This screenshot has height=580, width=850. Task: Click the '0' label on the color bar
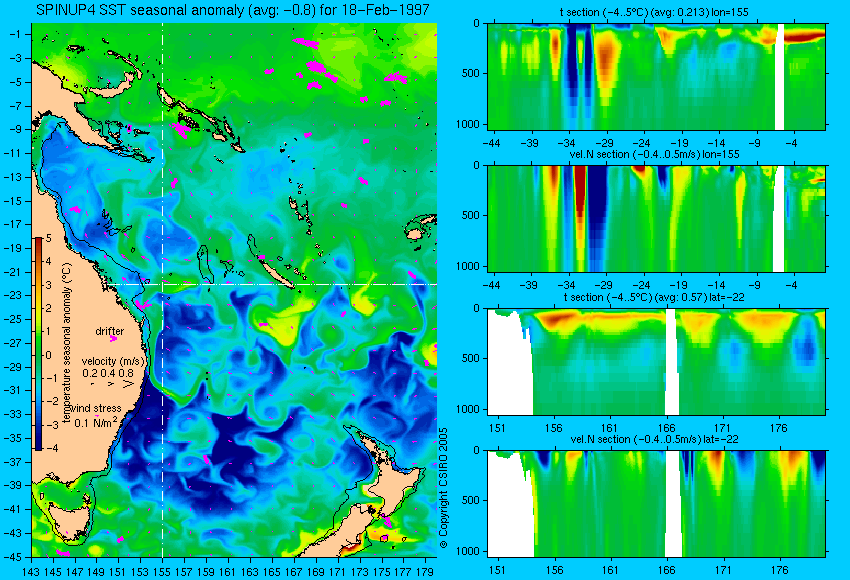click(x=49, y=355)
